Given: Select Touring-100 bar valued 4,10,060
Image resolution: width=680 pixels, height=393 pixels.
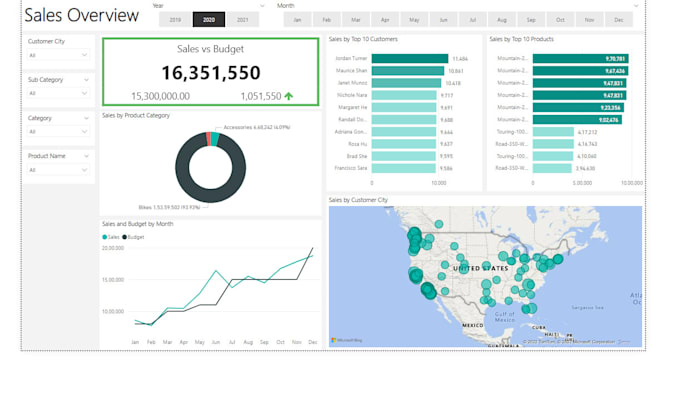Looking at the screenshot, I should tap(553, 156).
